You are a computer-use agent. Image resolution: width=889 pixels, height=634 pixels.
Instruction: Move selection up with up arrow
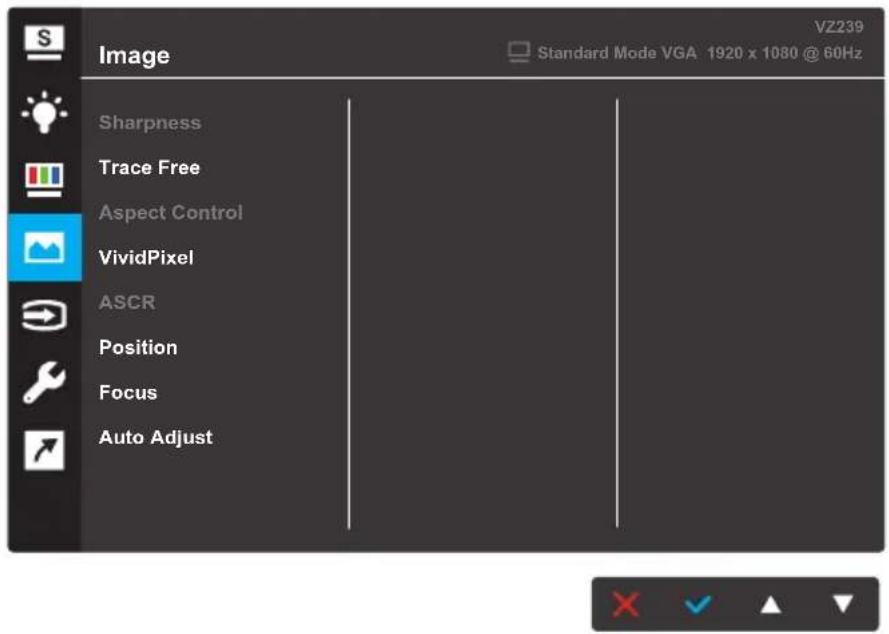tap(770, 605)
